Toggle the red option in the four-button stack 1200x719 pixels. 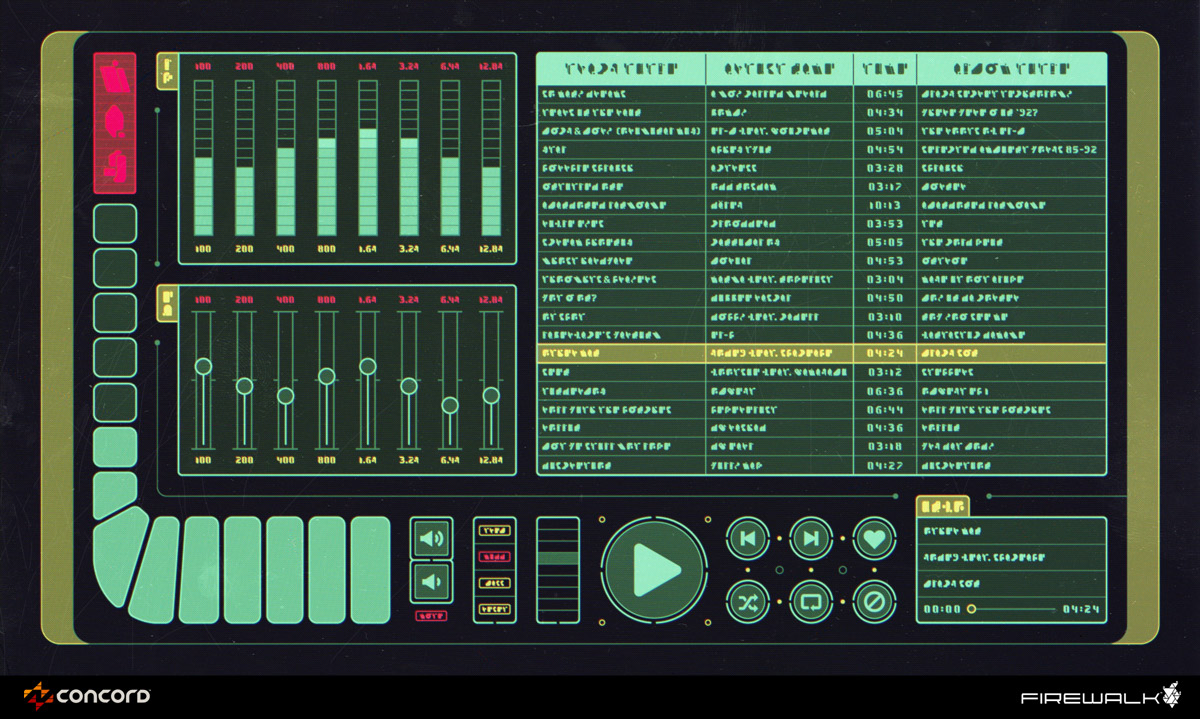coord(494,556)
